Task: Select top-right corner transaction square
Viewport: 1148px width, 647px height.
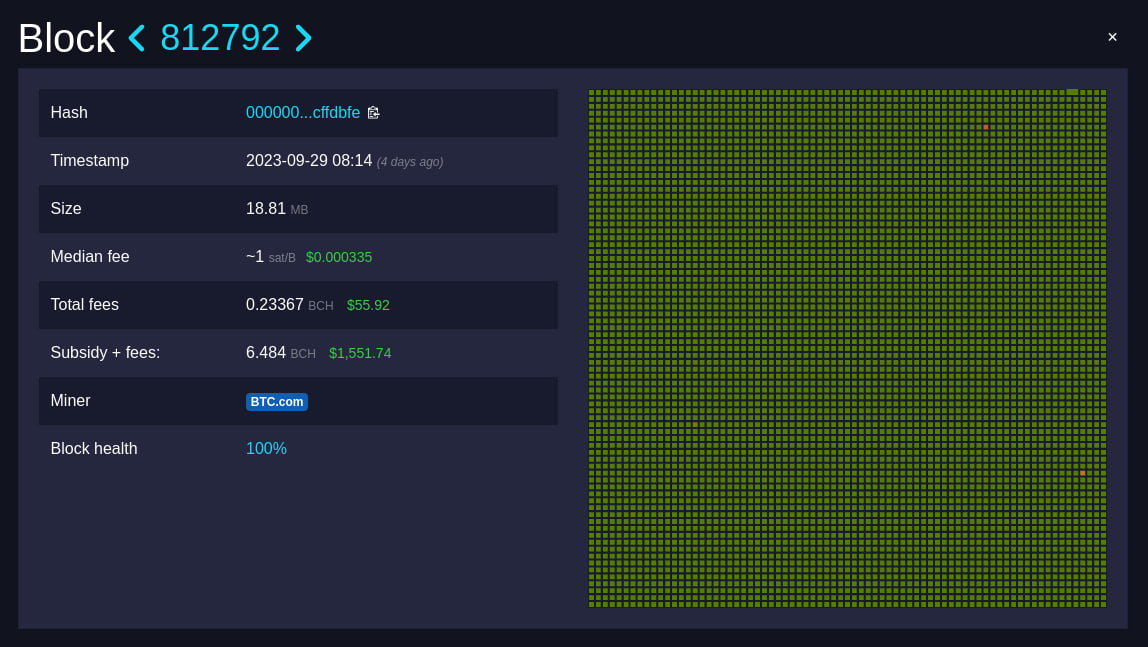Action: [1103, 93]
